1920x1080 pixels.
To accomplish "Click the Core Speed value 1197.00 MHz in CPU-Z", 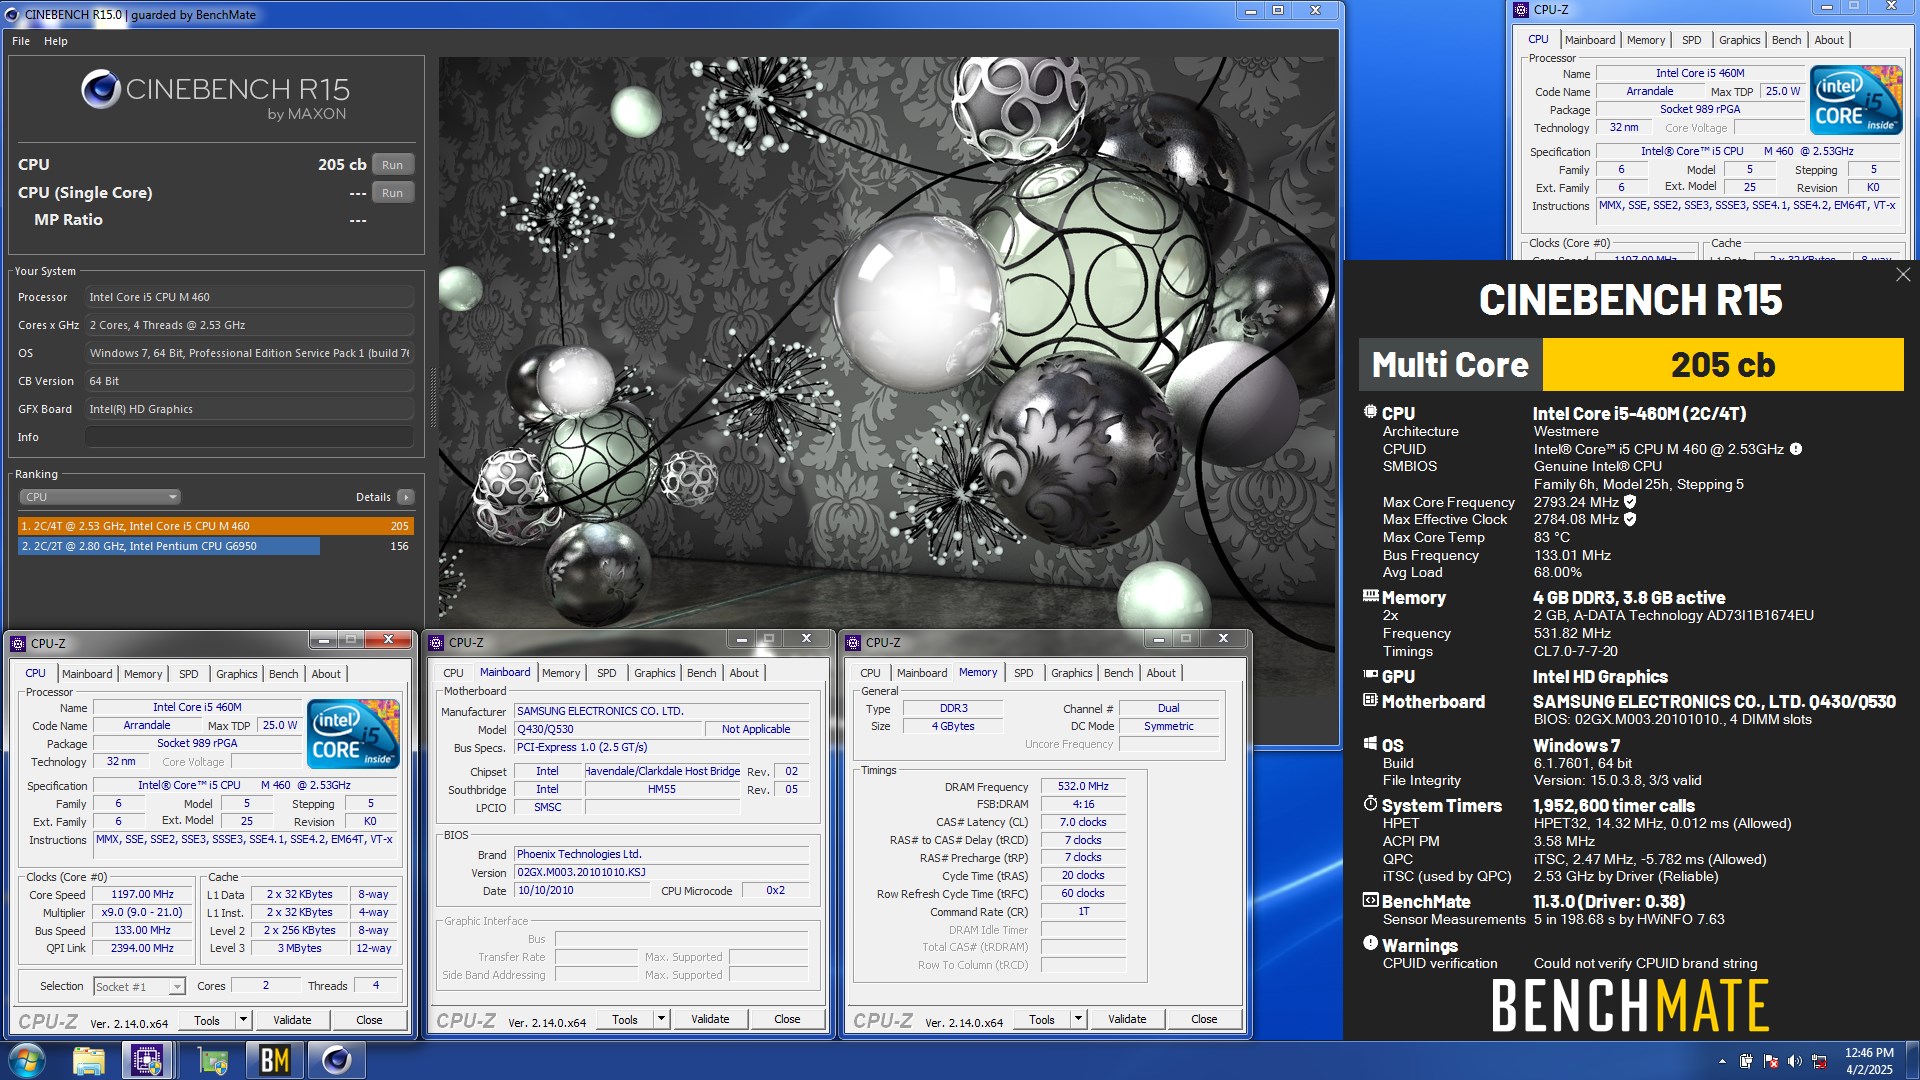I will [x=143, y=895].
